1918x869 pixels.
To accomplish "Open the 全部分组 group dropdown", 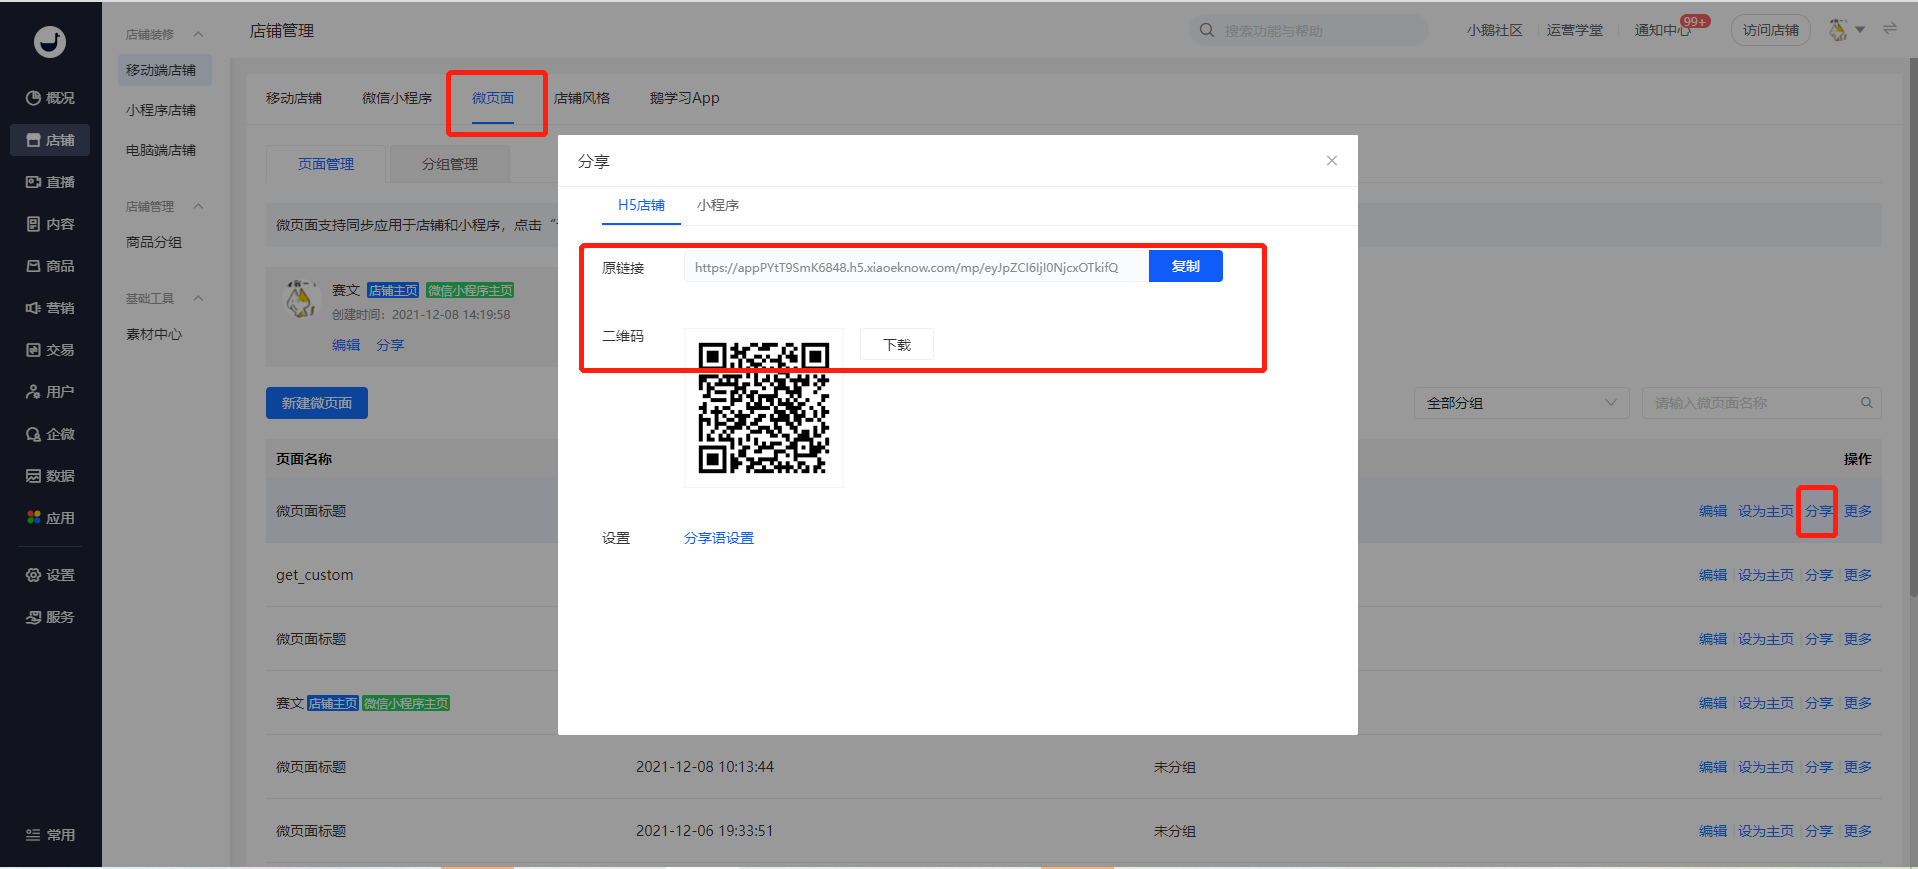I will (1522, 403).
